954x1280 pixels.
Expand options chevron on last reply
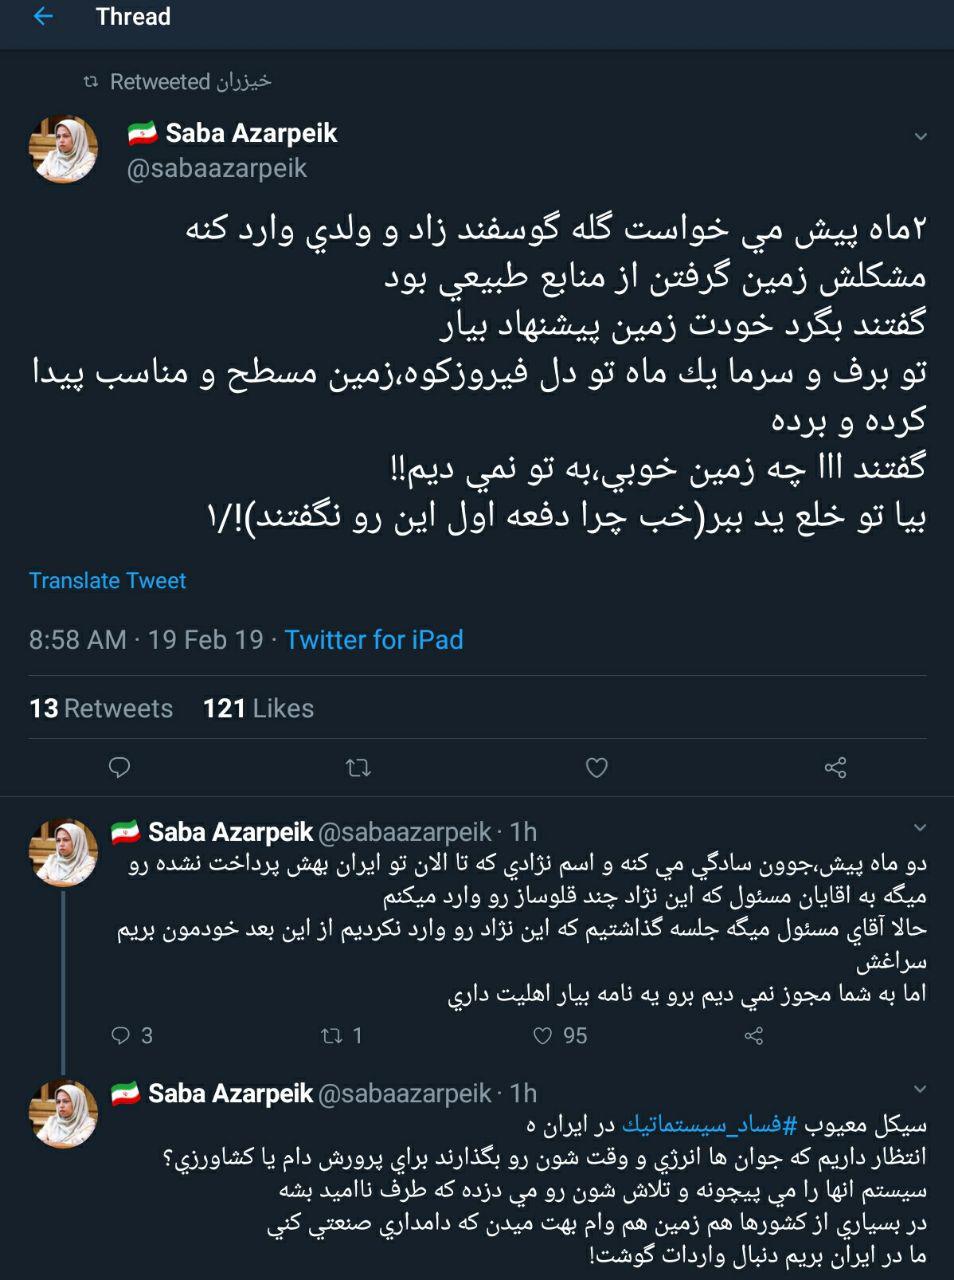click(x=921, y=1089)
